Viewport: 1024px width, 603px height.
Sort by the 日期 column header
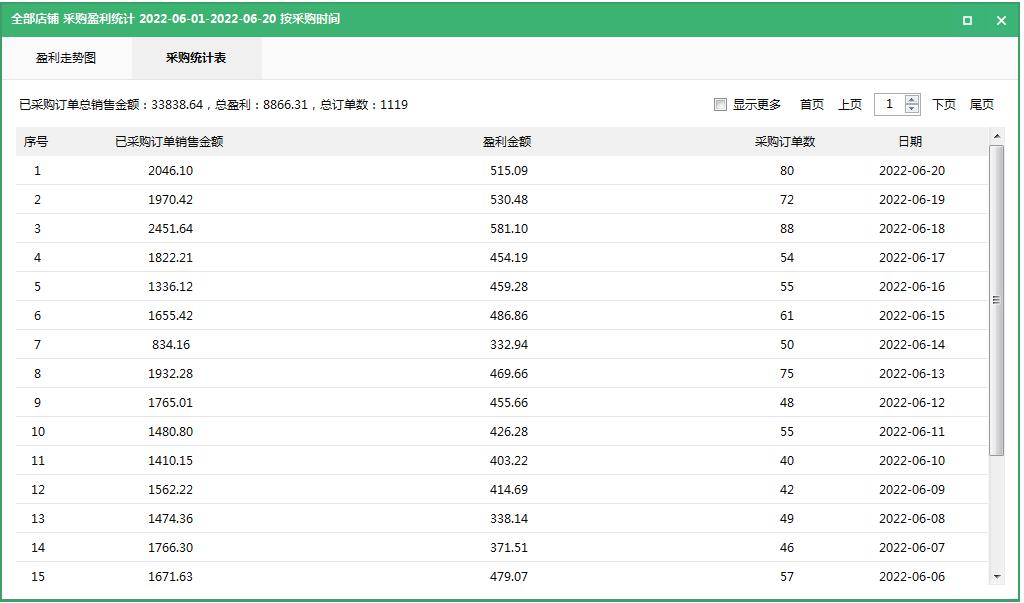(915, 141)
